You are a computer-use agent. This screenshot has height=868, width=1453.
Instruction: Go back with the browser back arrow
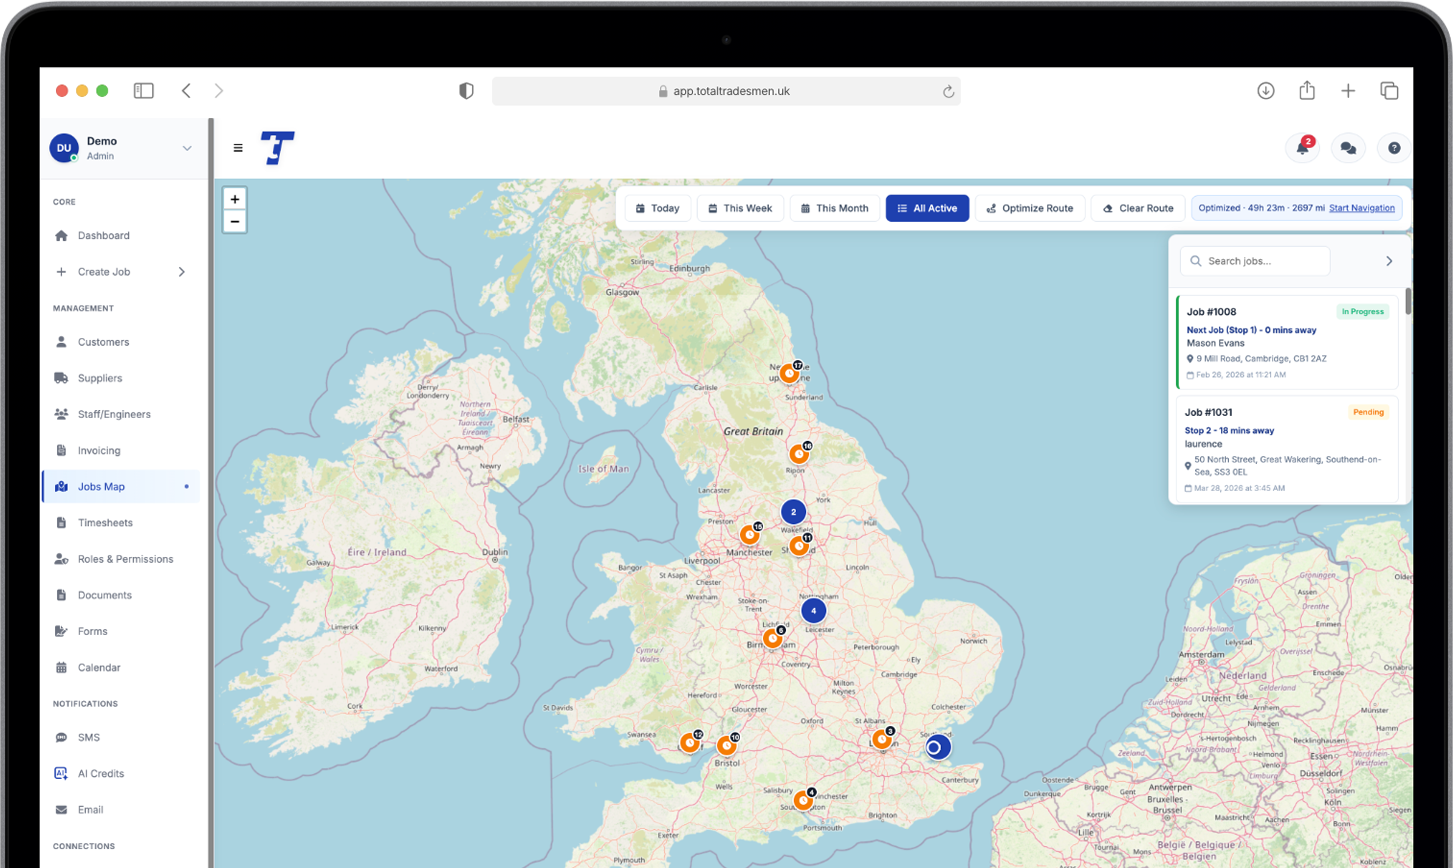pos(186,91)
